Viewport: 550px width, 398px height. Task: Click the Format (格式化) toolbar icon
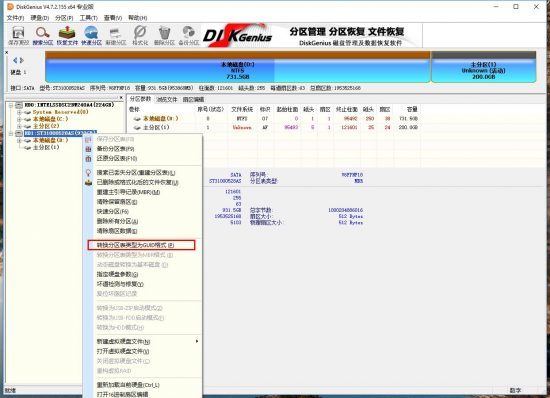[x=140, y=36]
